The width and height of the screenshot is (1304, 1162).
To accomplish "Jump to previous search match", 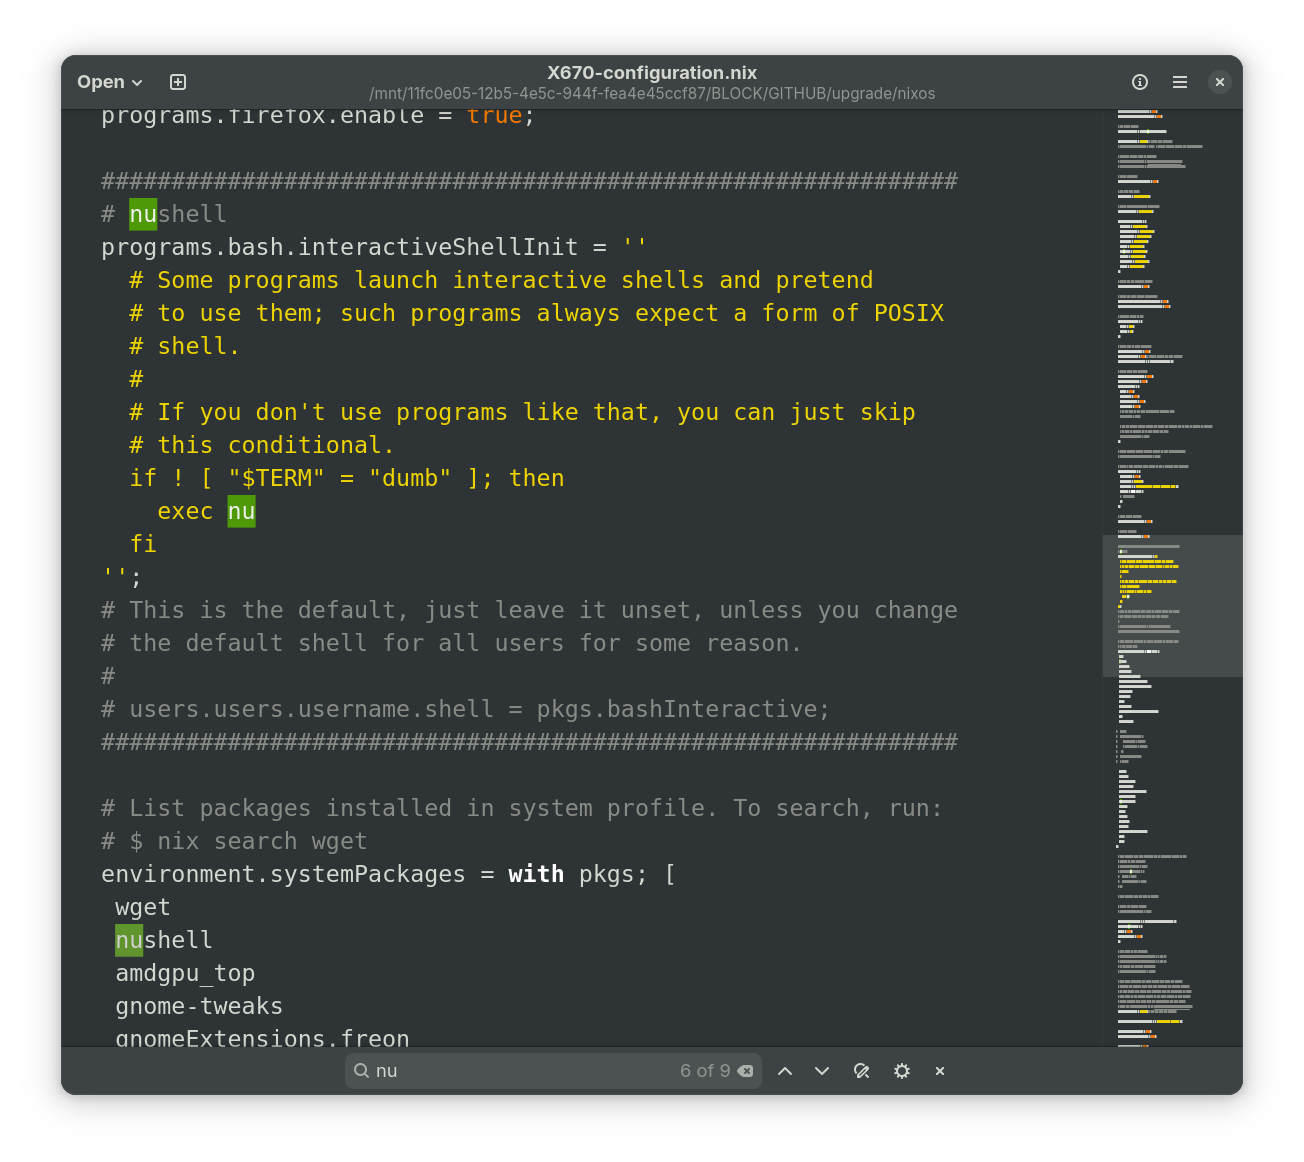I will 785,1071.
